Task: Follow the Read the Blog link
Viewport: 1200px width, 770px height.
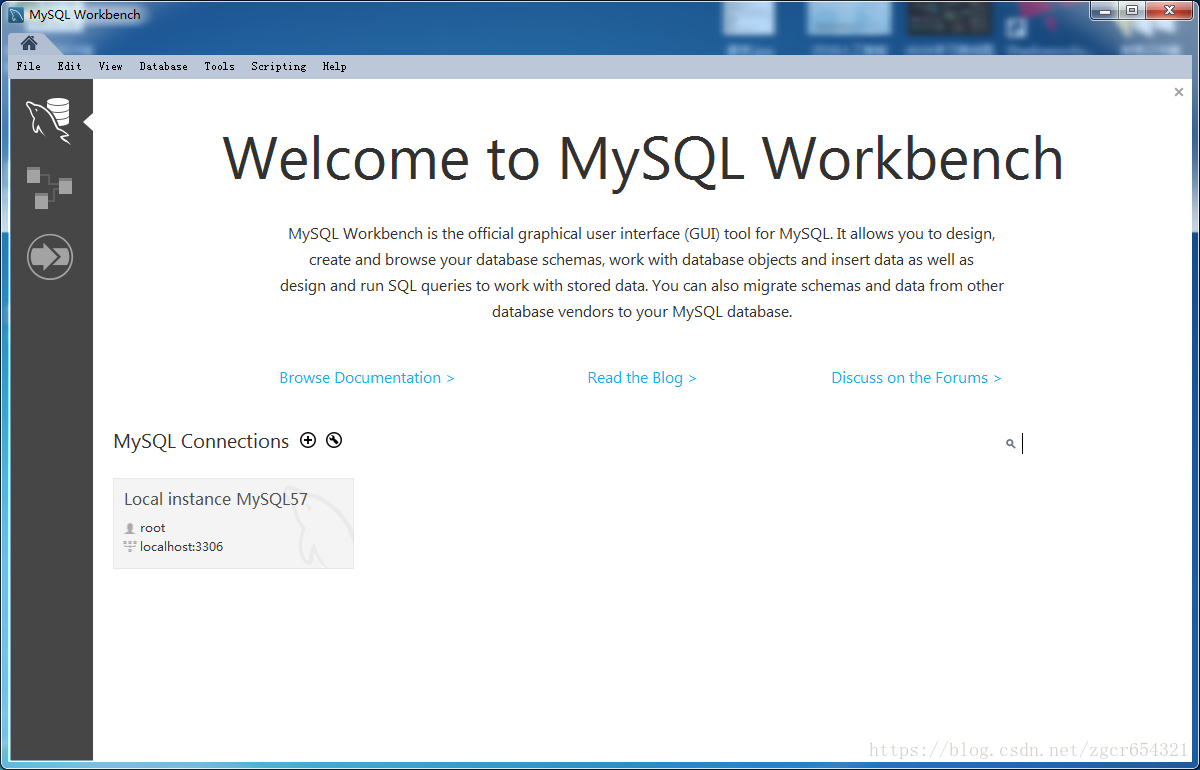Action: [642, 378]
